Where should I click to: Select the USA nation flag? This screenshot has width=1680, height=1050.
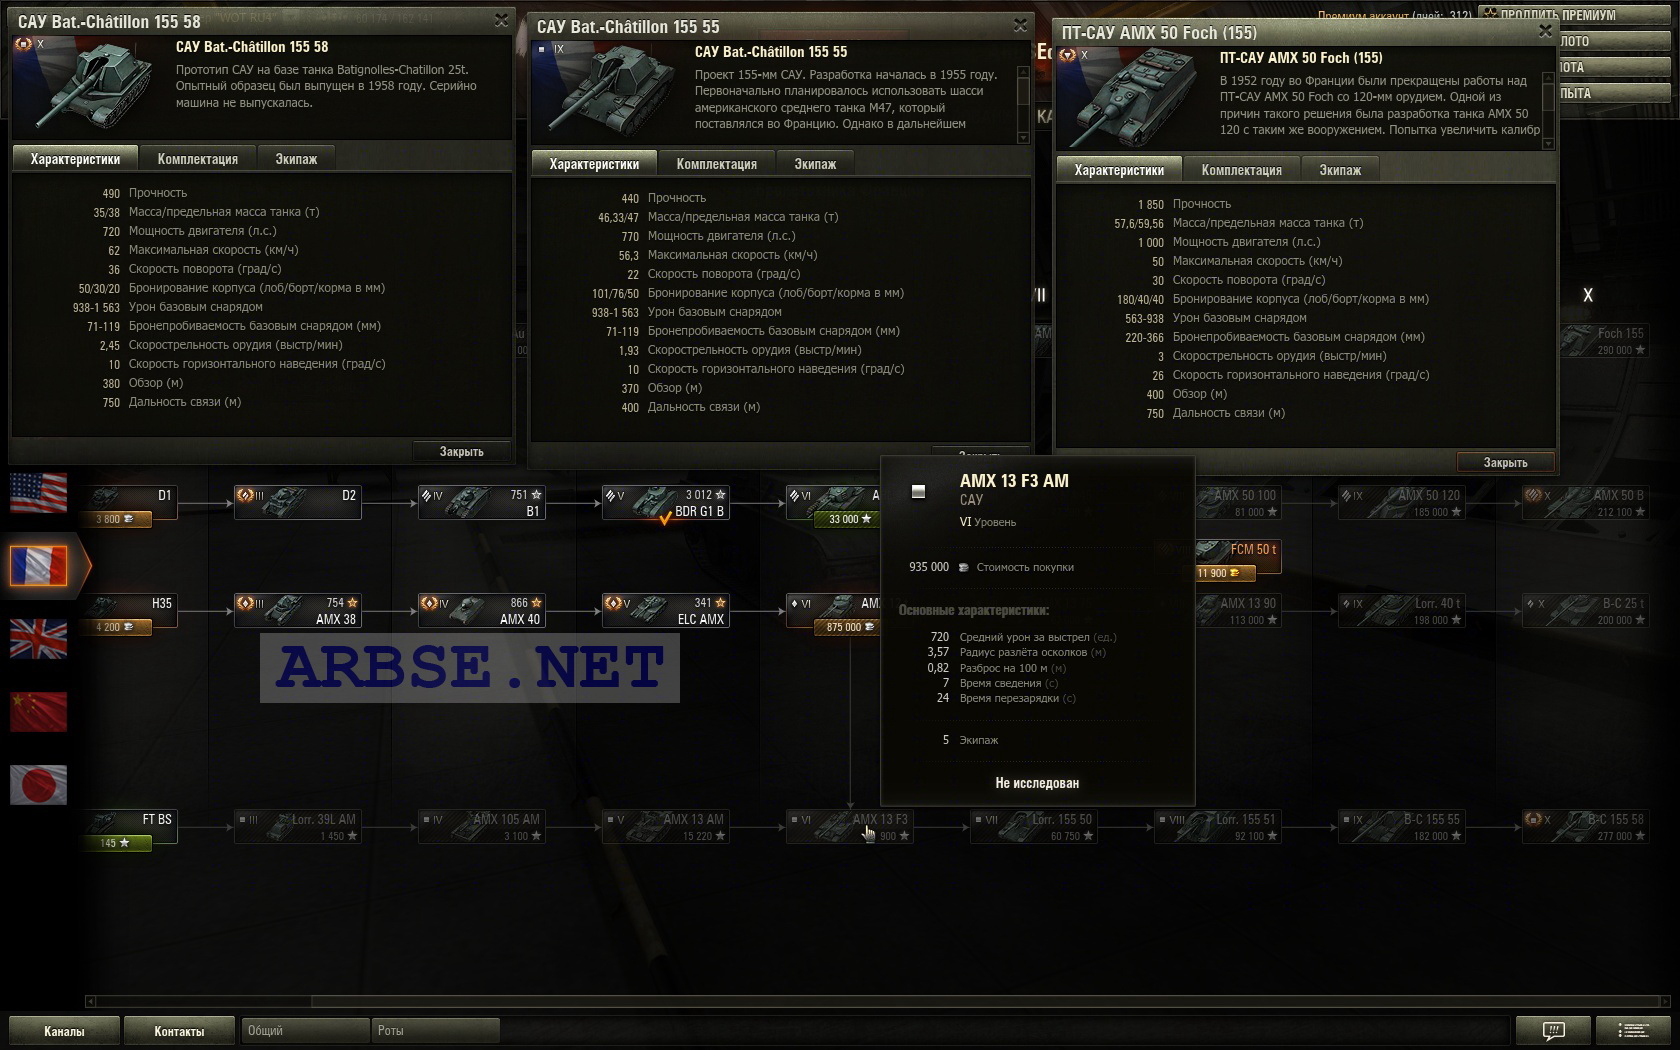[x=38, y=493]
